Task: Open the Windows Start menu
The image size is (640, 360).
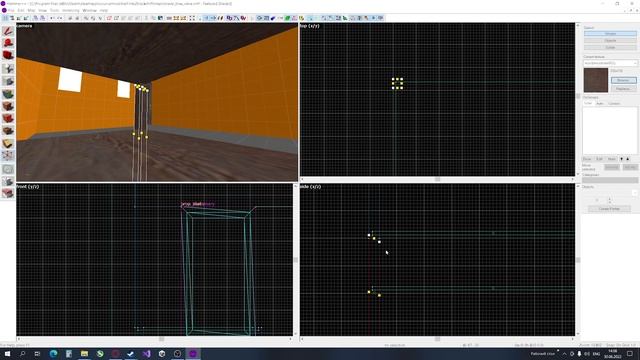Action: point(7,354)
